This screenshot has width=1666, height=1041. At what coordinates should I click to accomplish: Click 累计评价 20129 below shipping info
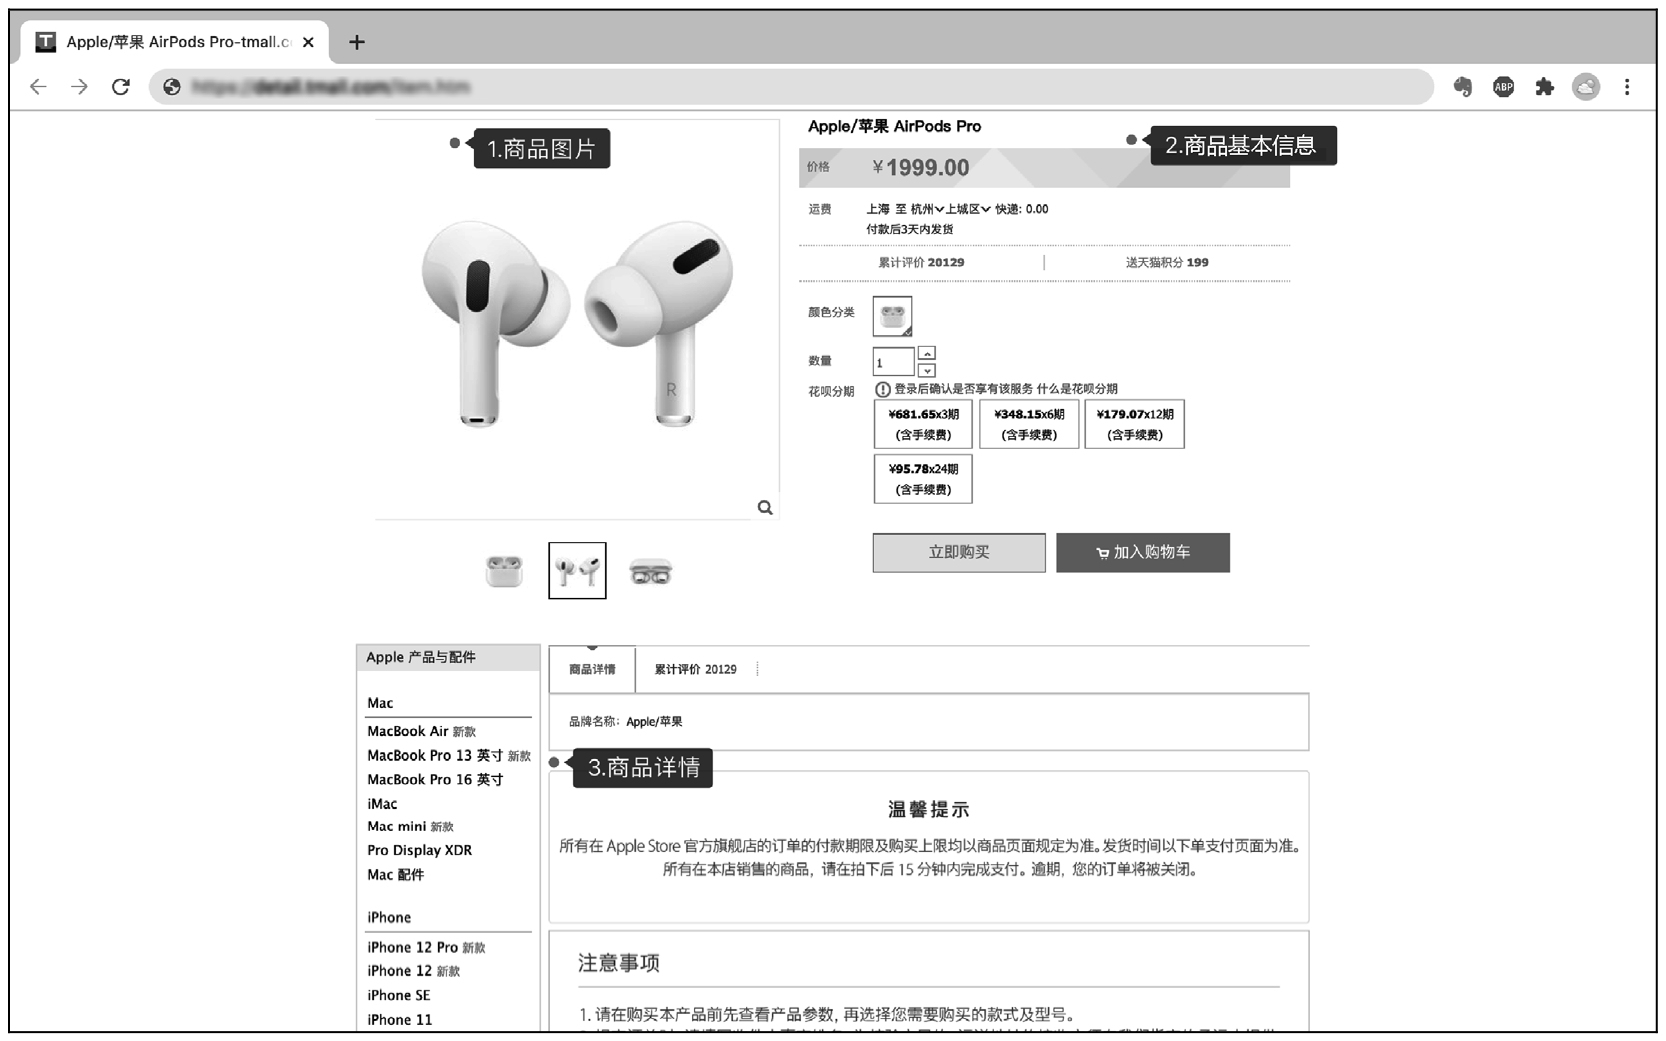tap(921, 262)
